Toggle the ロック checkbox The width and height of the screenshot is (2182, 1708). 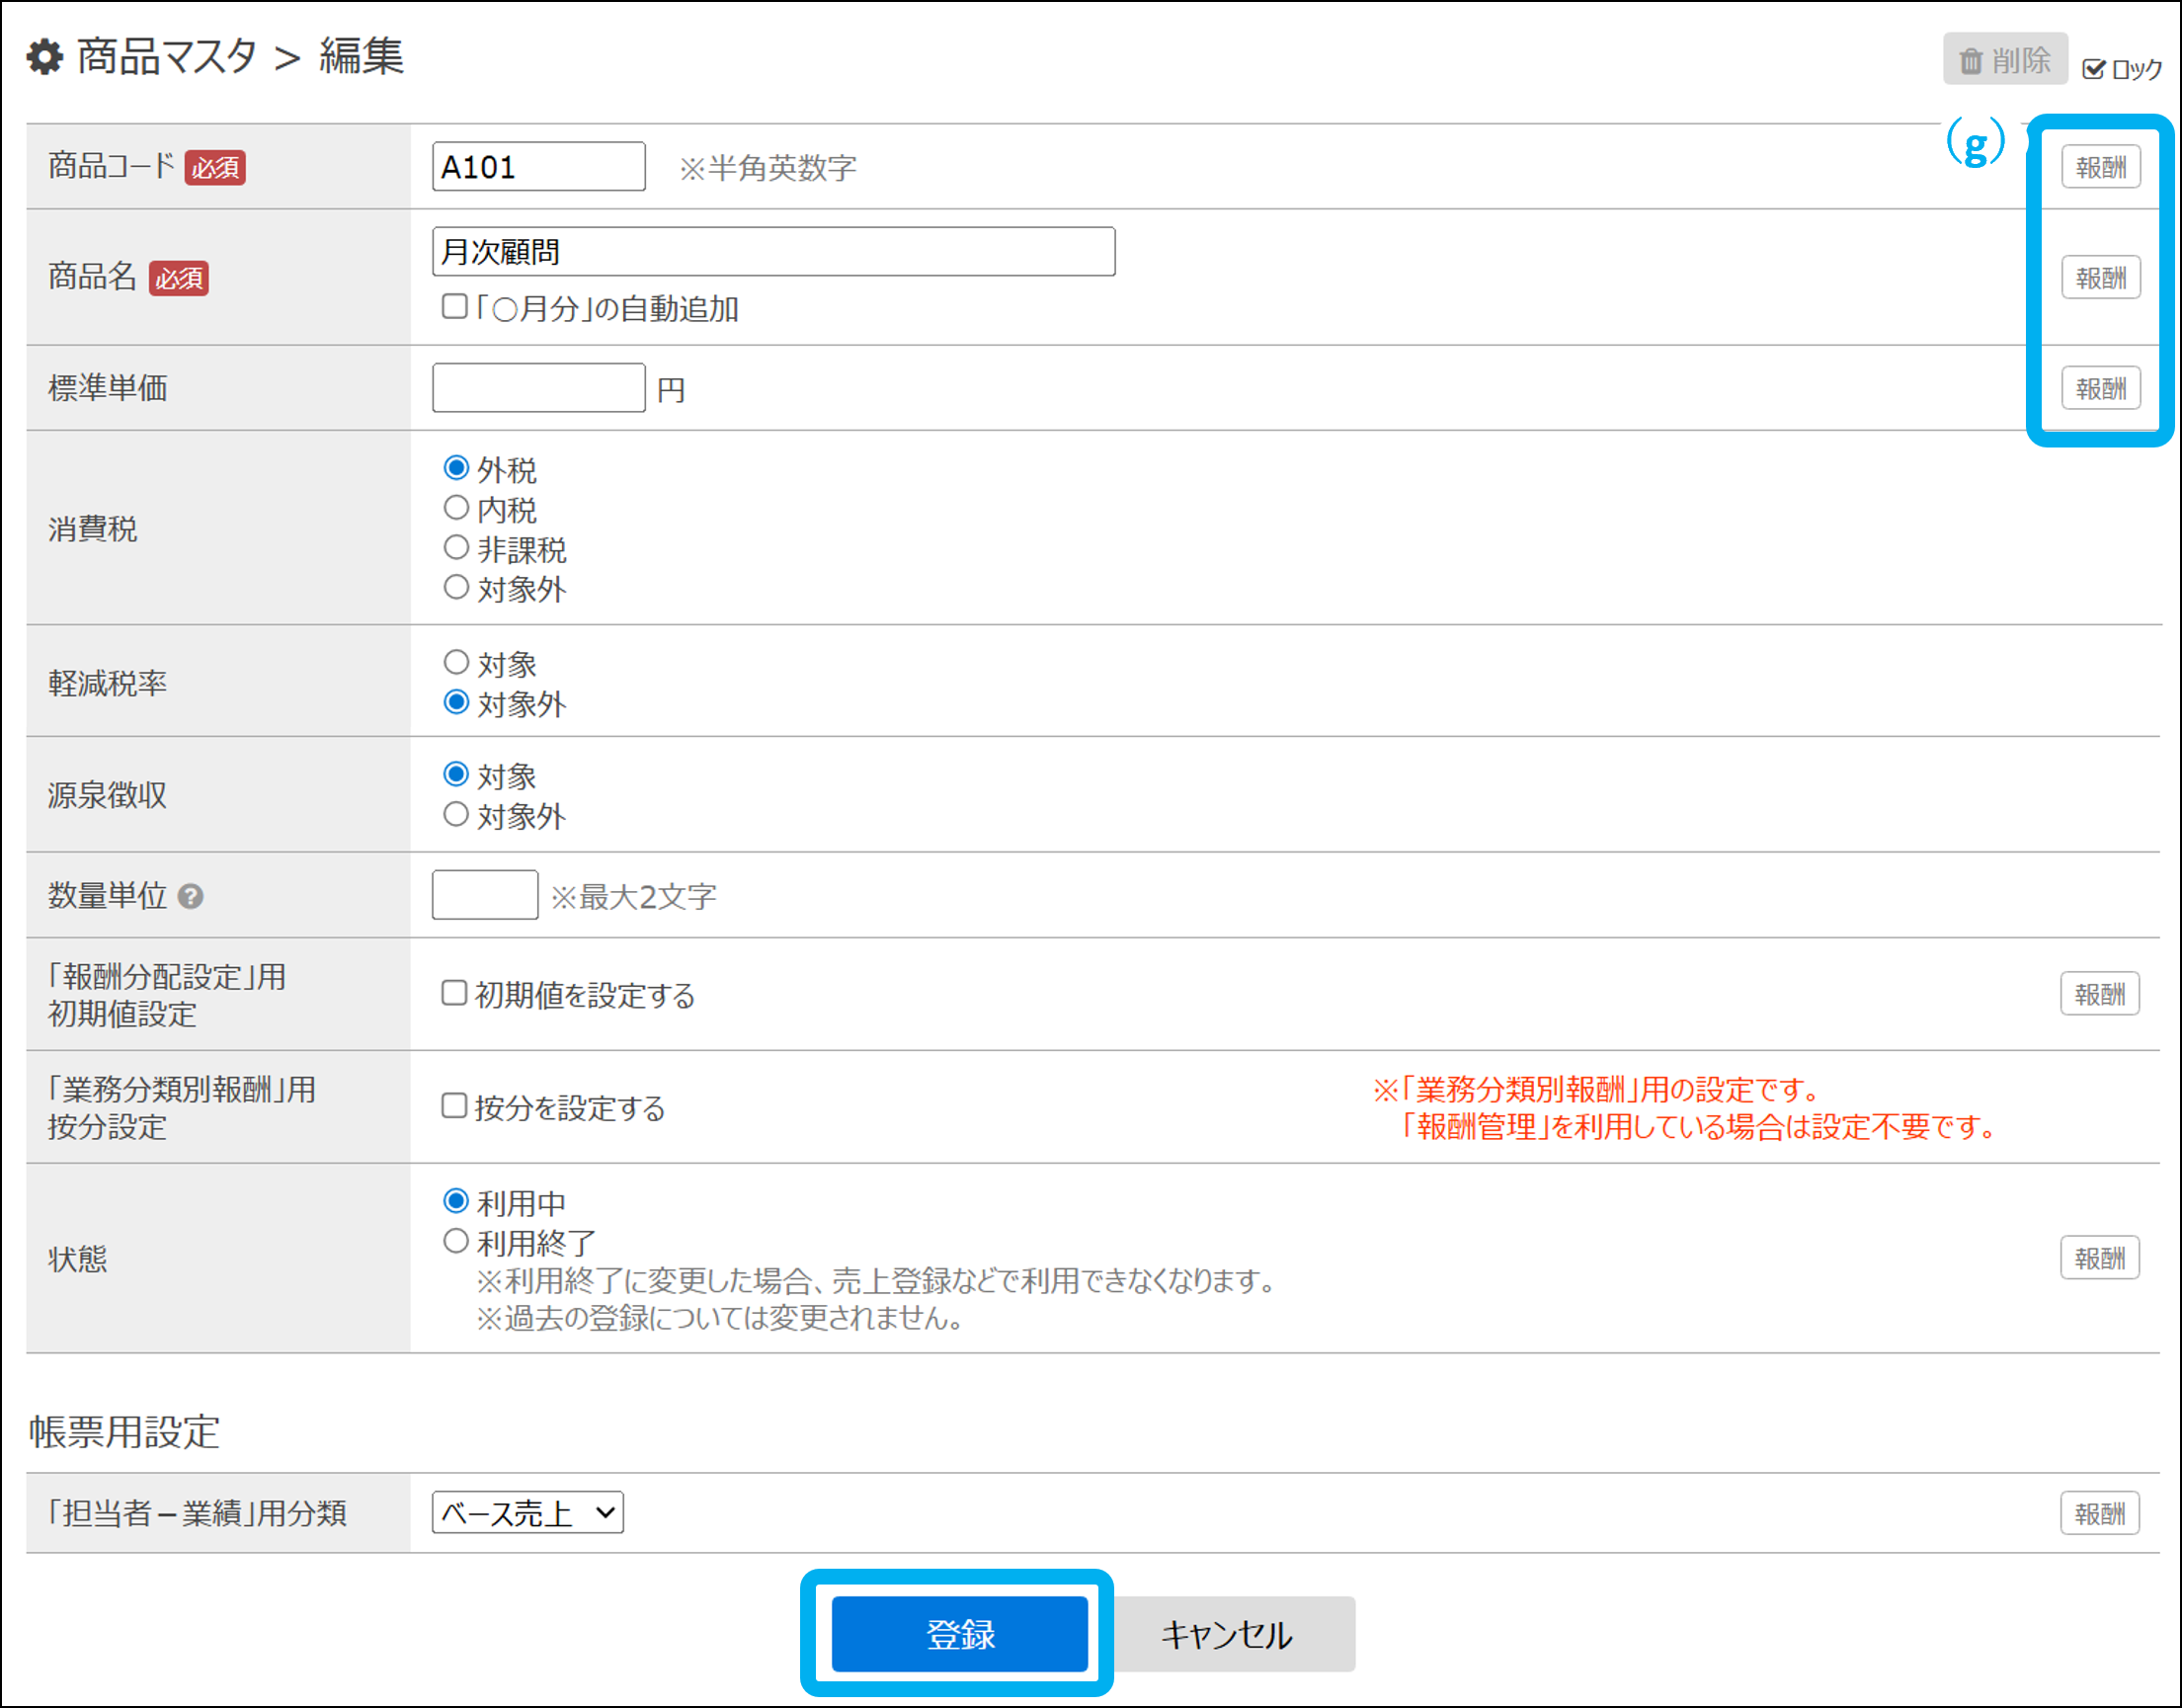[x=2093, y=69]
